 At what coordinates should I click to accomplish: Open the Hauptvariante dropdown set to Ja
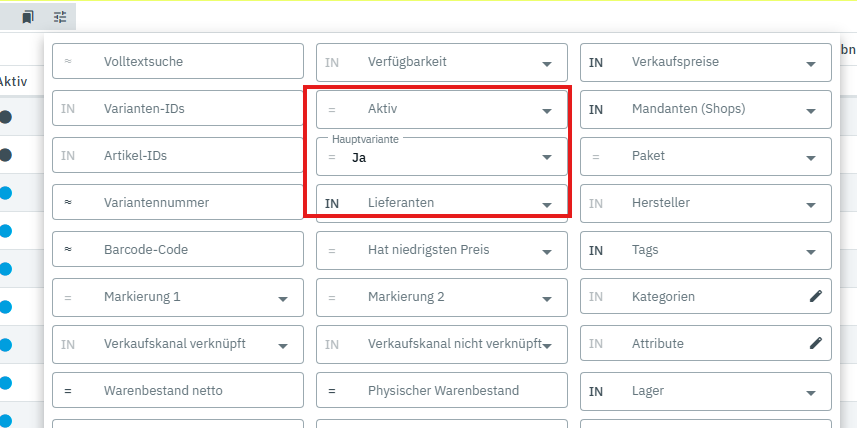(x=546, y=157)
